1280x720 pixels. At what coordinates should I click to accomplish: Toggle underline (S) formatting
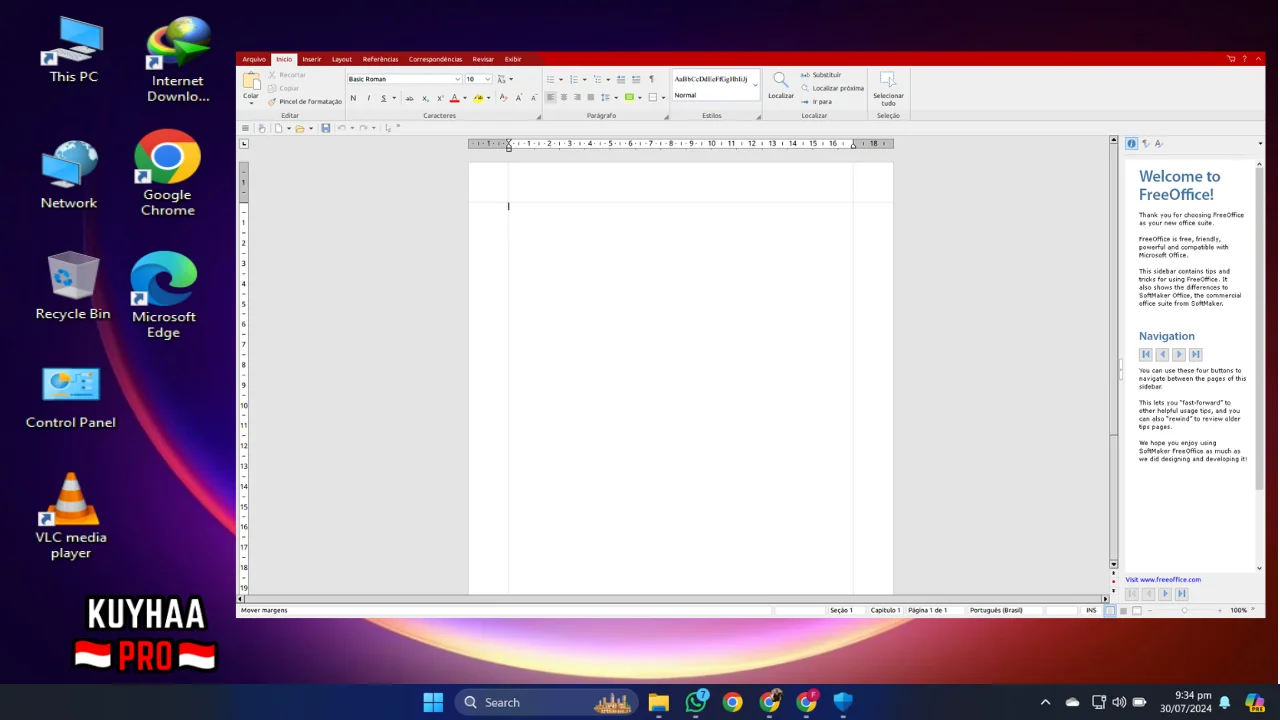383,98
